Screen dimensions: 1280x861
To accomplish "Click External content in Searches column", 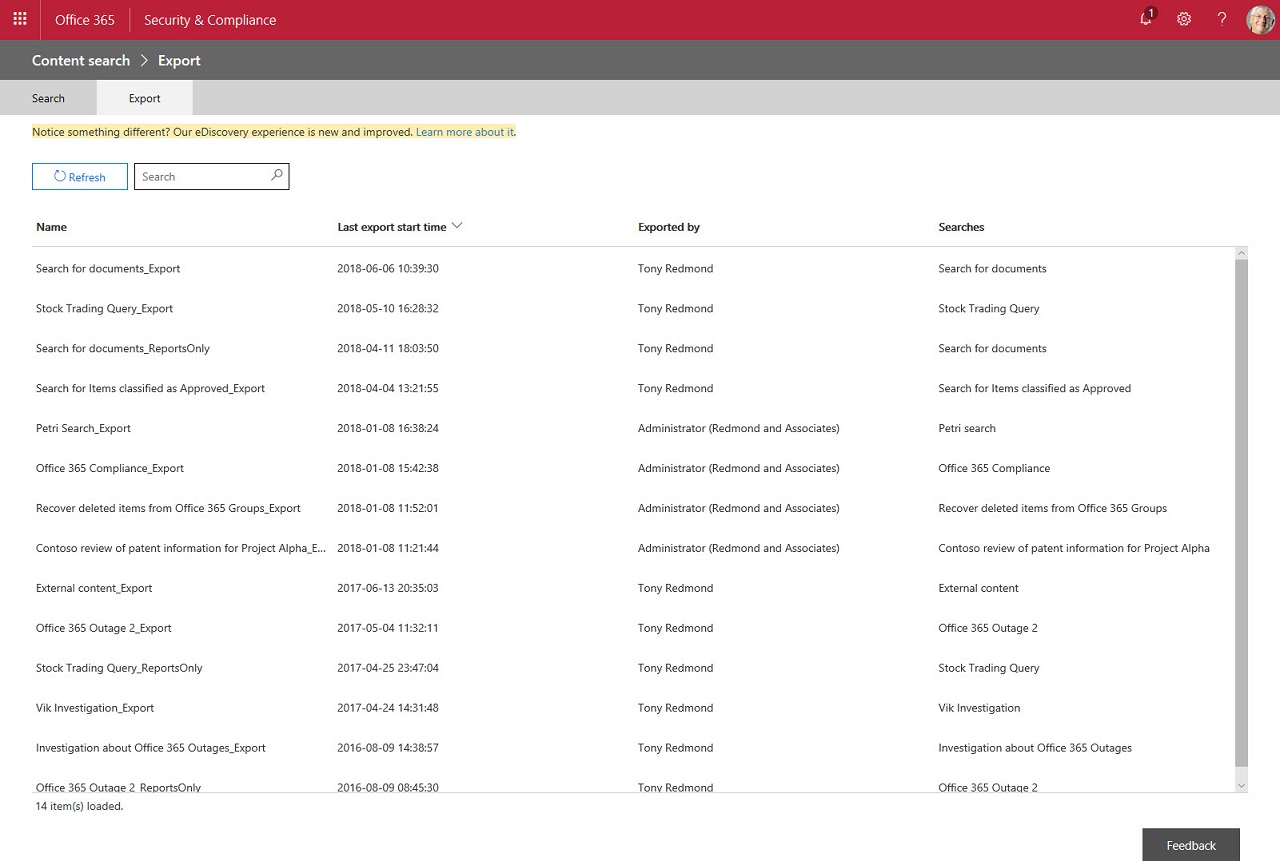I will coord(979,588).
